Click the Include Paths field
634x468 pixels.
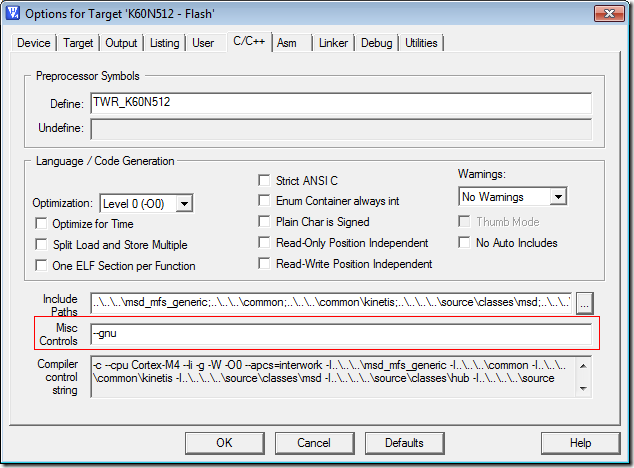tap(331, 303)
